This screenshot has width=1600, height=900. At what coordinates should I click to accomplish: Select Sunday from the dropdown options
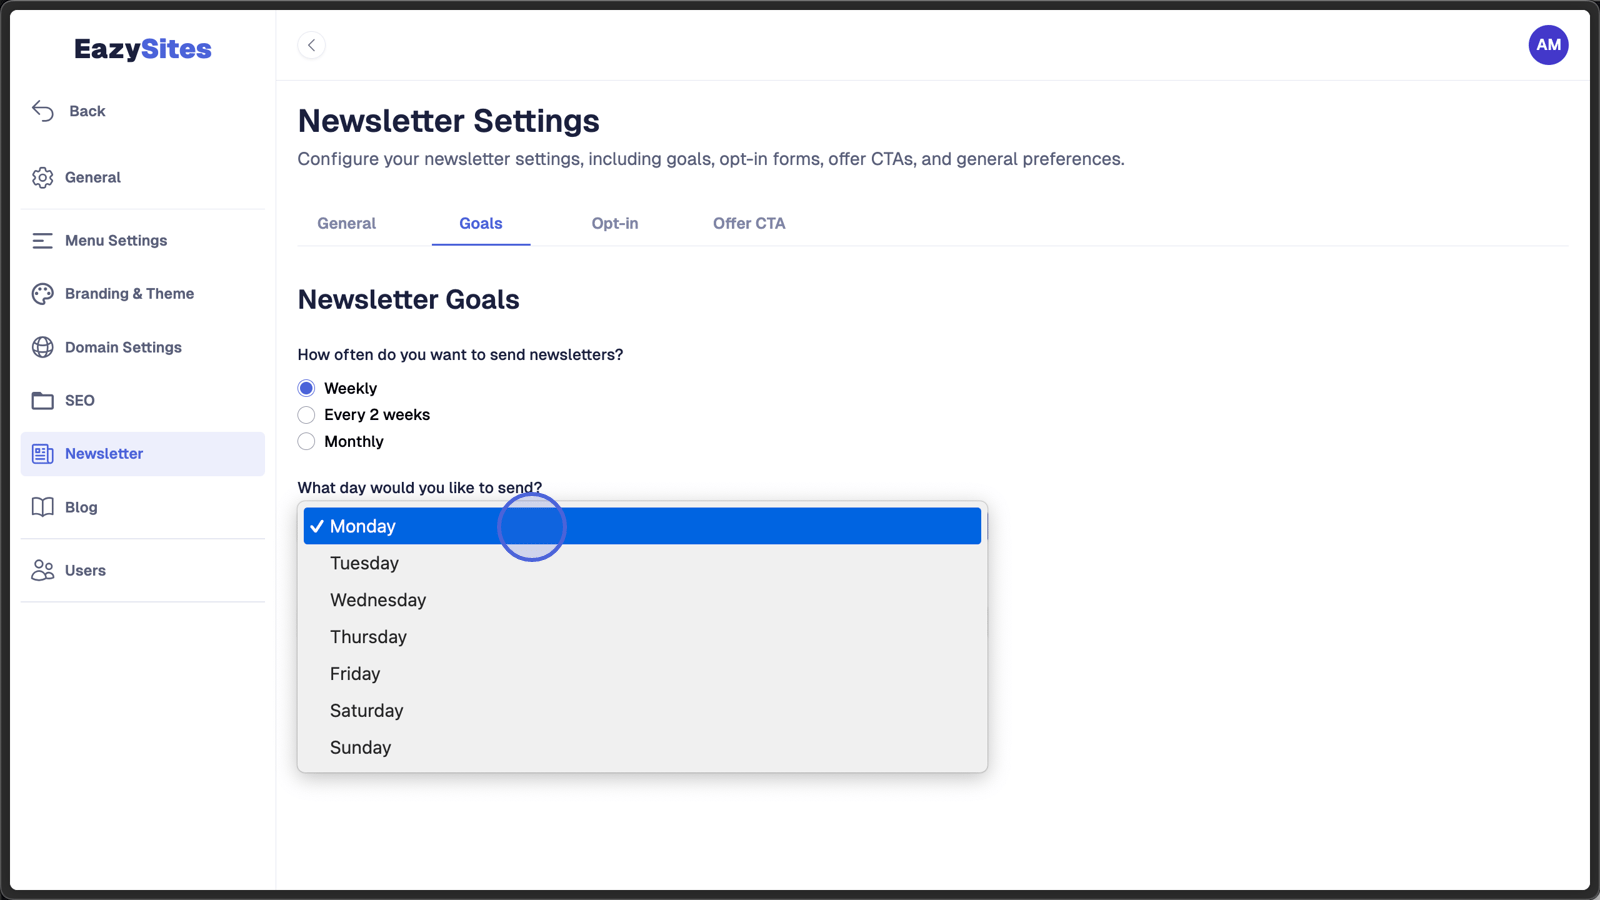pos(642,748)
